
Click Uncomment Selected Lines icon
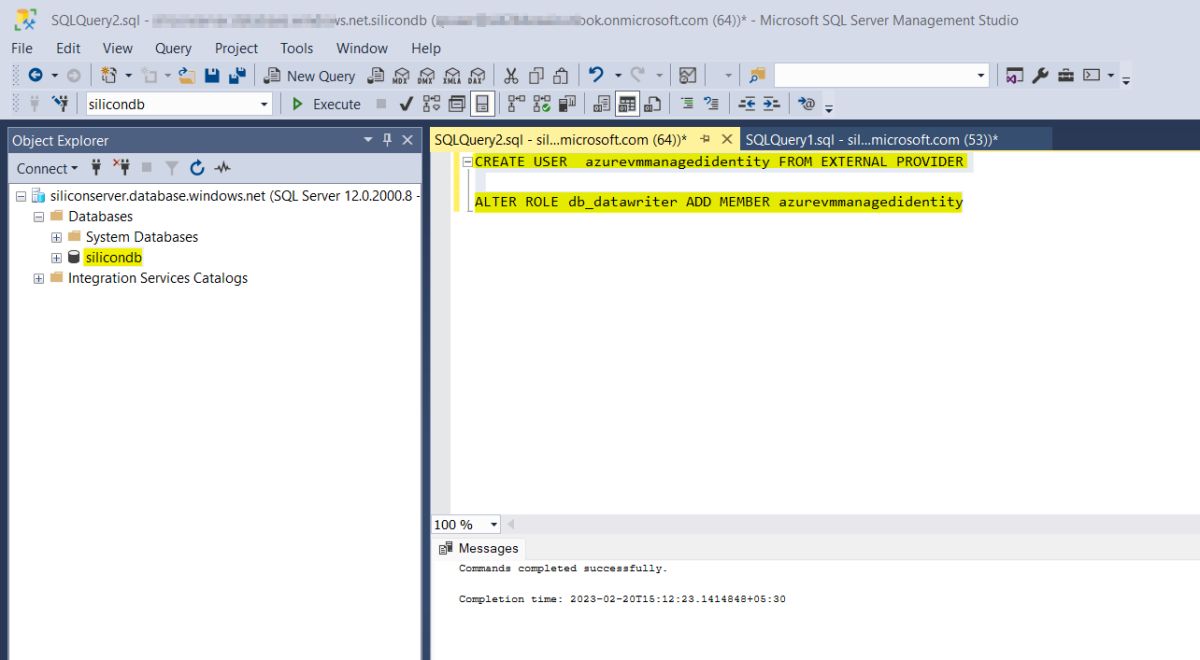click(712, 103)
